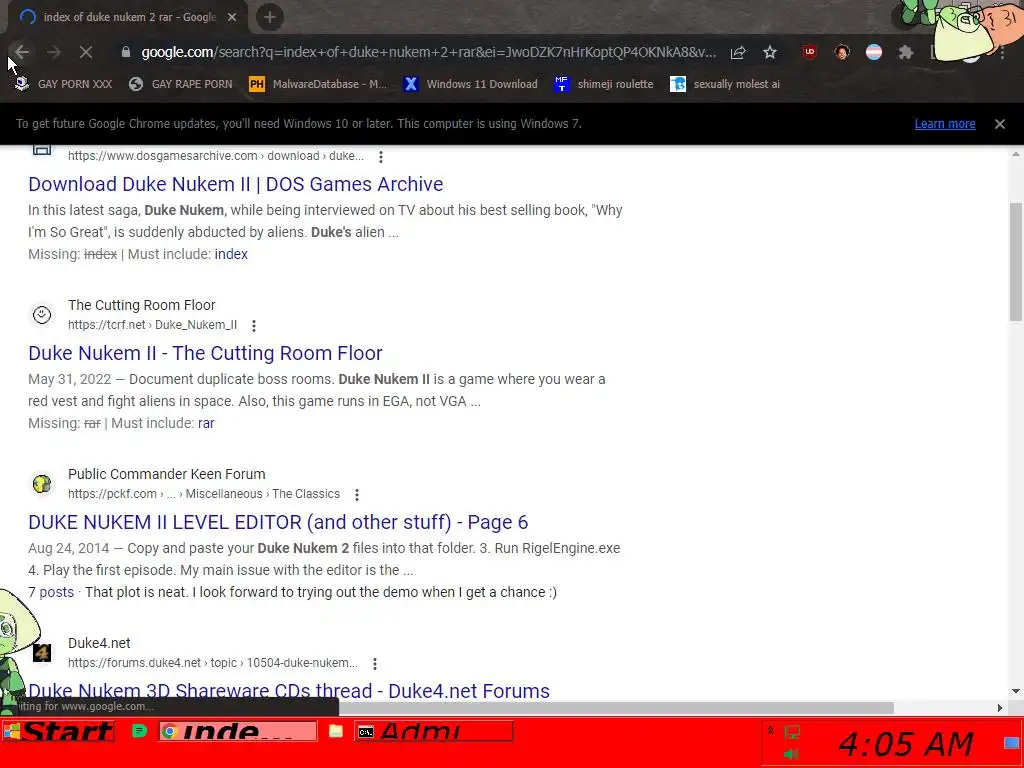Open more options for dosgamesarchive.com result
Screen dimensions: 1024x768
click(381, 157)
